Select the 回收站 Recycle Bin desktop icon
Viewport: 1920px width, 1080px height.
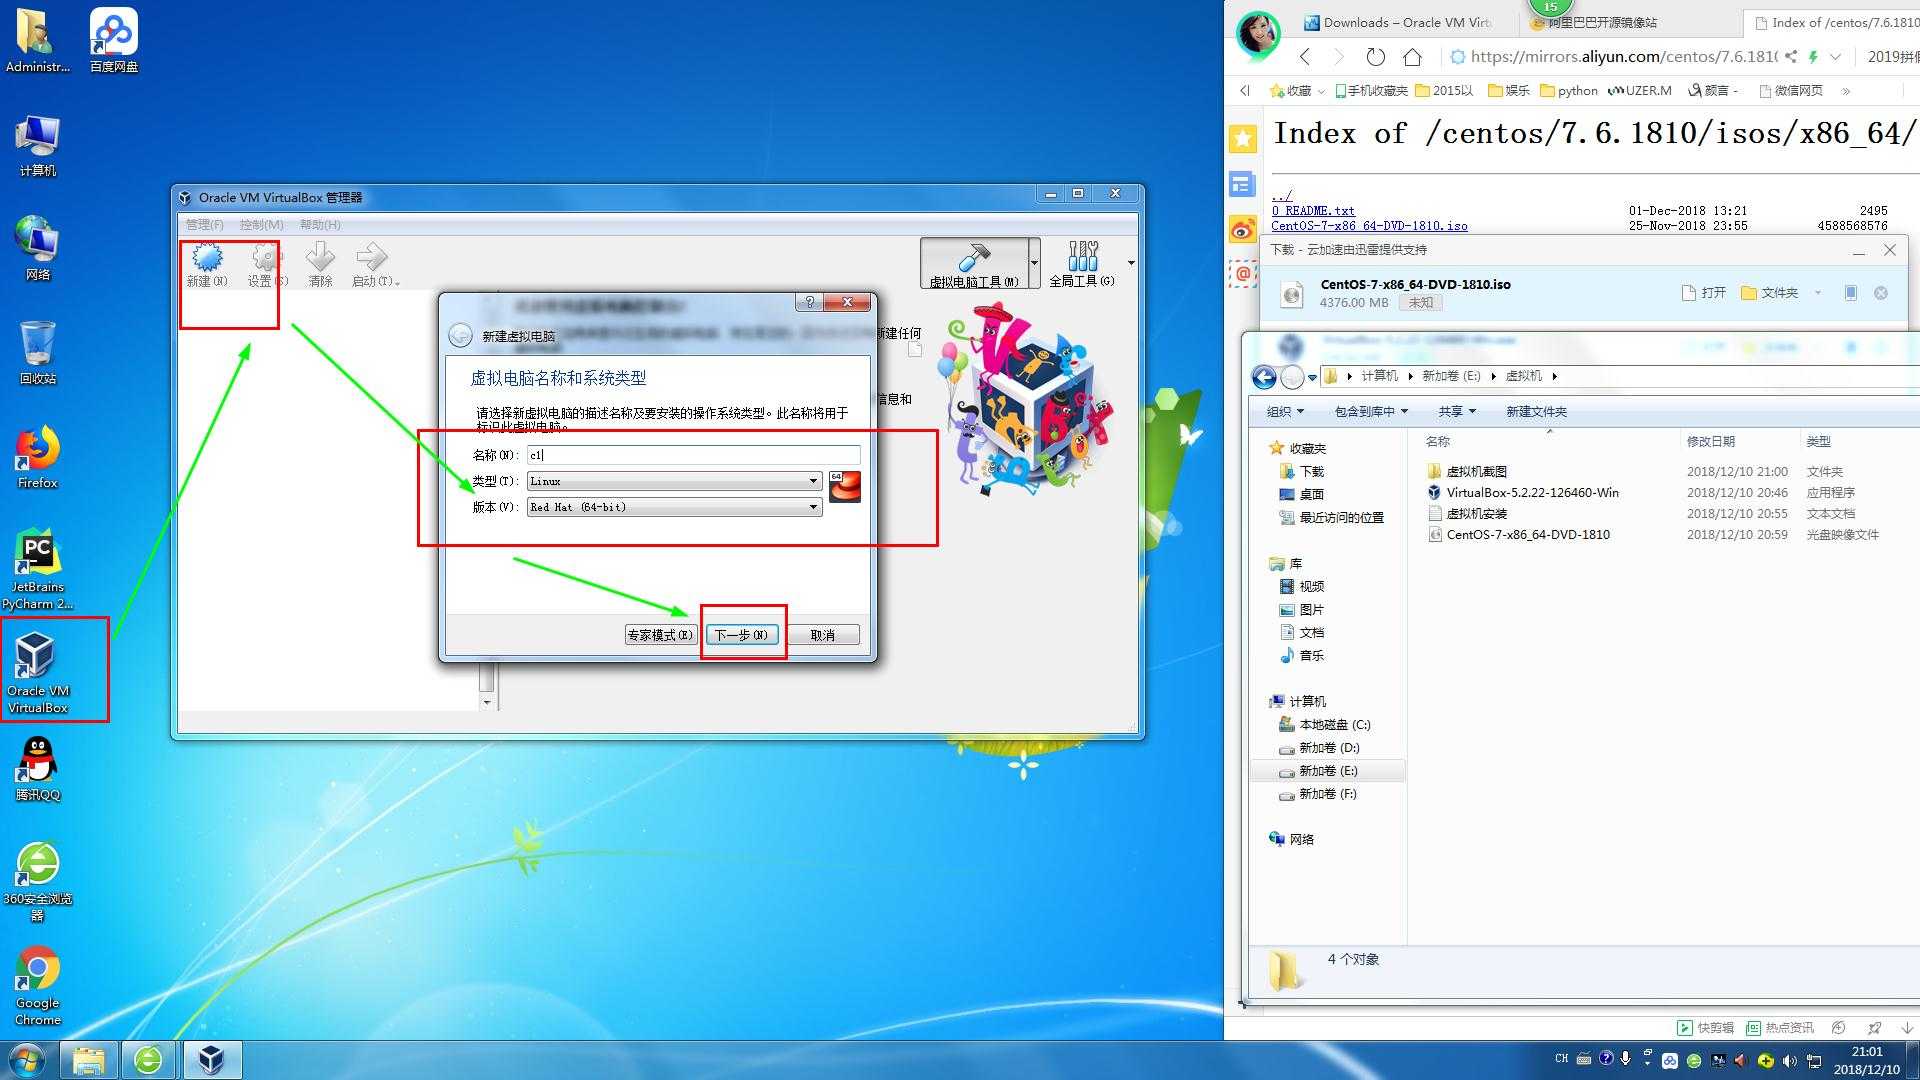pyautogui.click(x=37, y=353)
